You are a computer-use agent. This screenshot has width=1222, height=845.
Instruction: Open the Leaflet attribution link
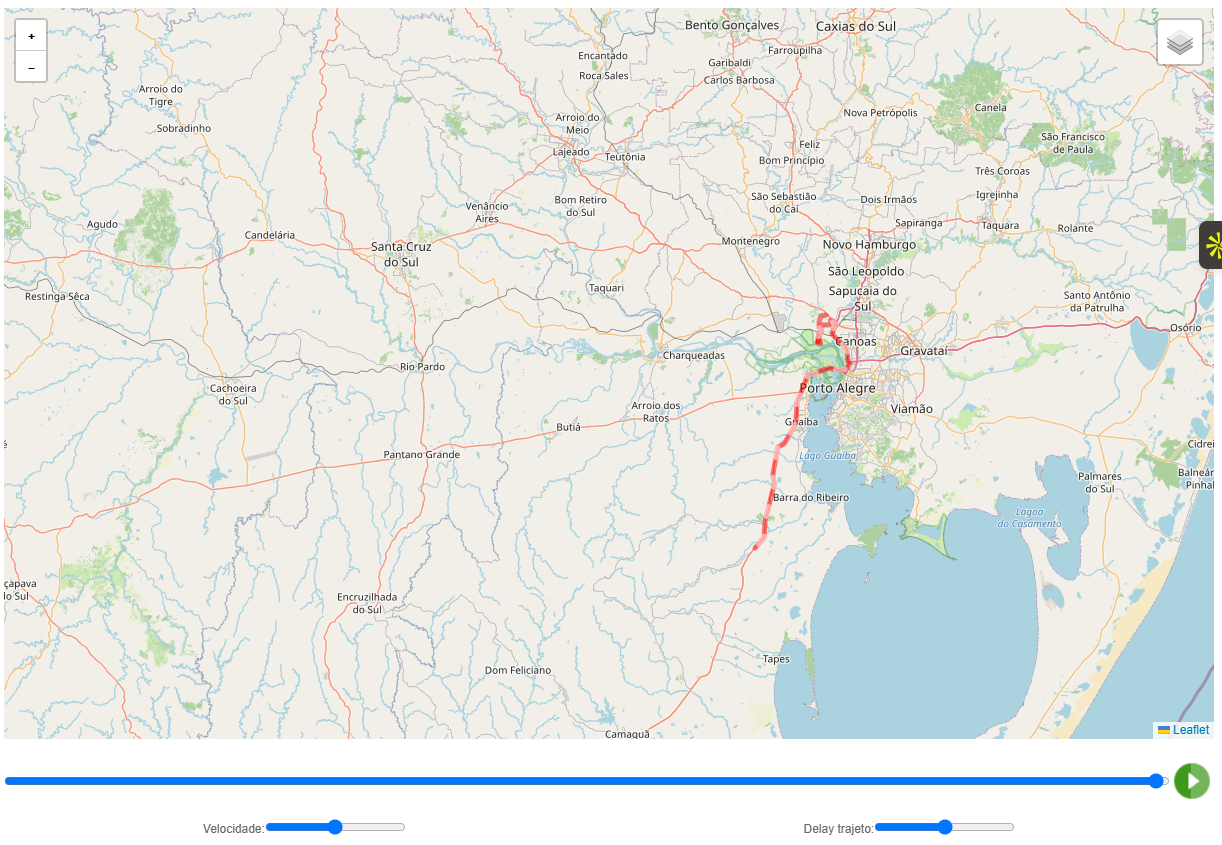click(1191, 730)
